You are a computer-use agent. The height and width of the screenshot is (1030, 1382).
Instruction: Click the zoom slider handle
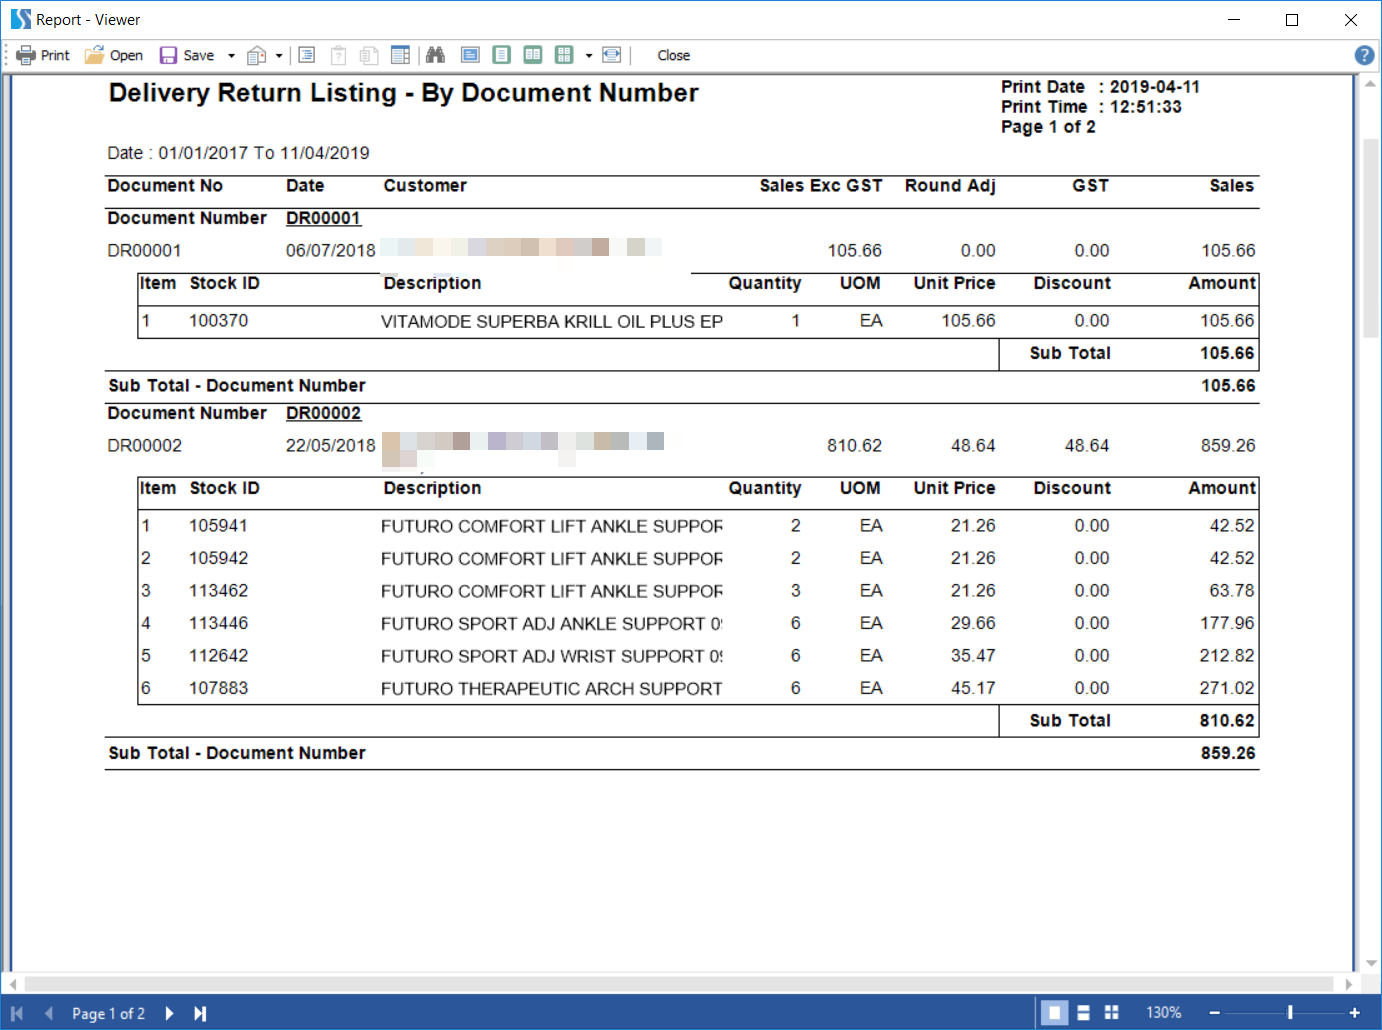[x=1290, y=1012]
